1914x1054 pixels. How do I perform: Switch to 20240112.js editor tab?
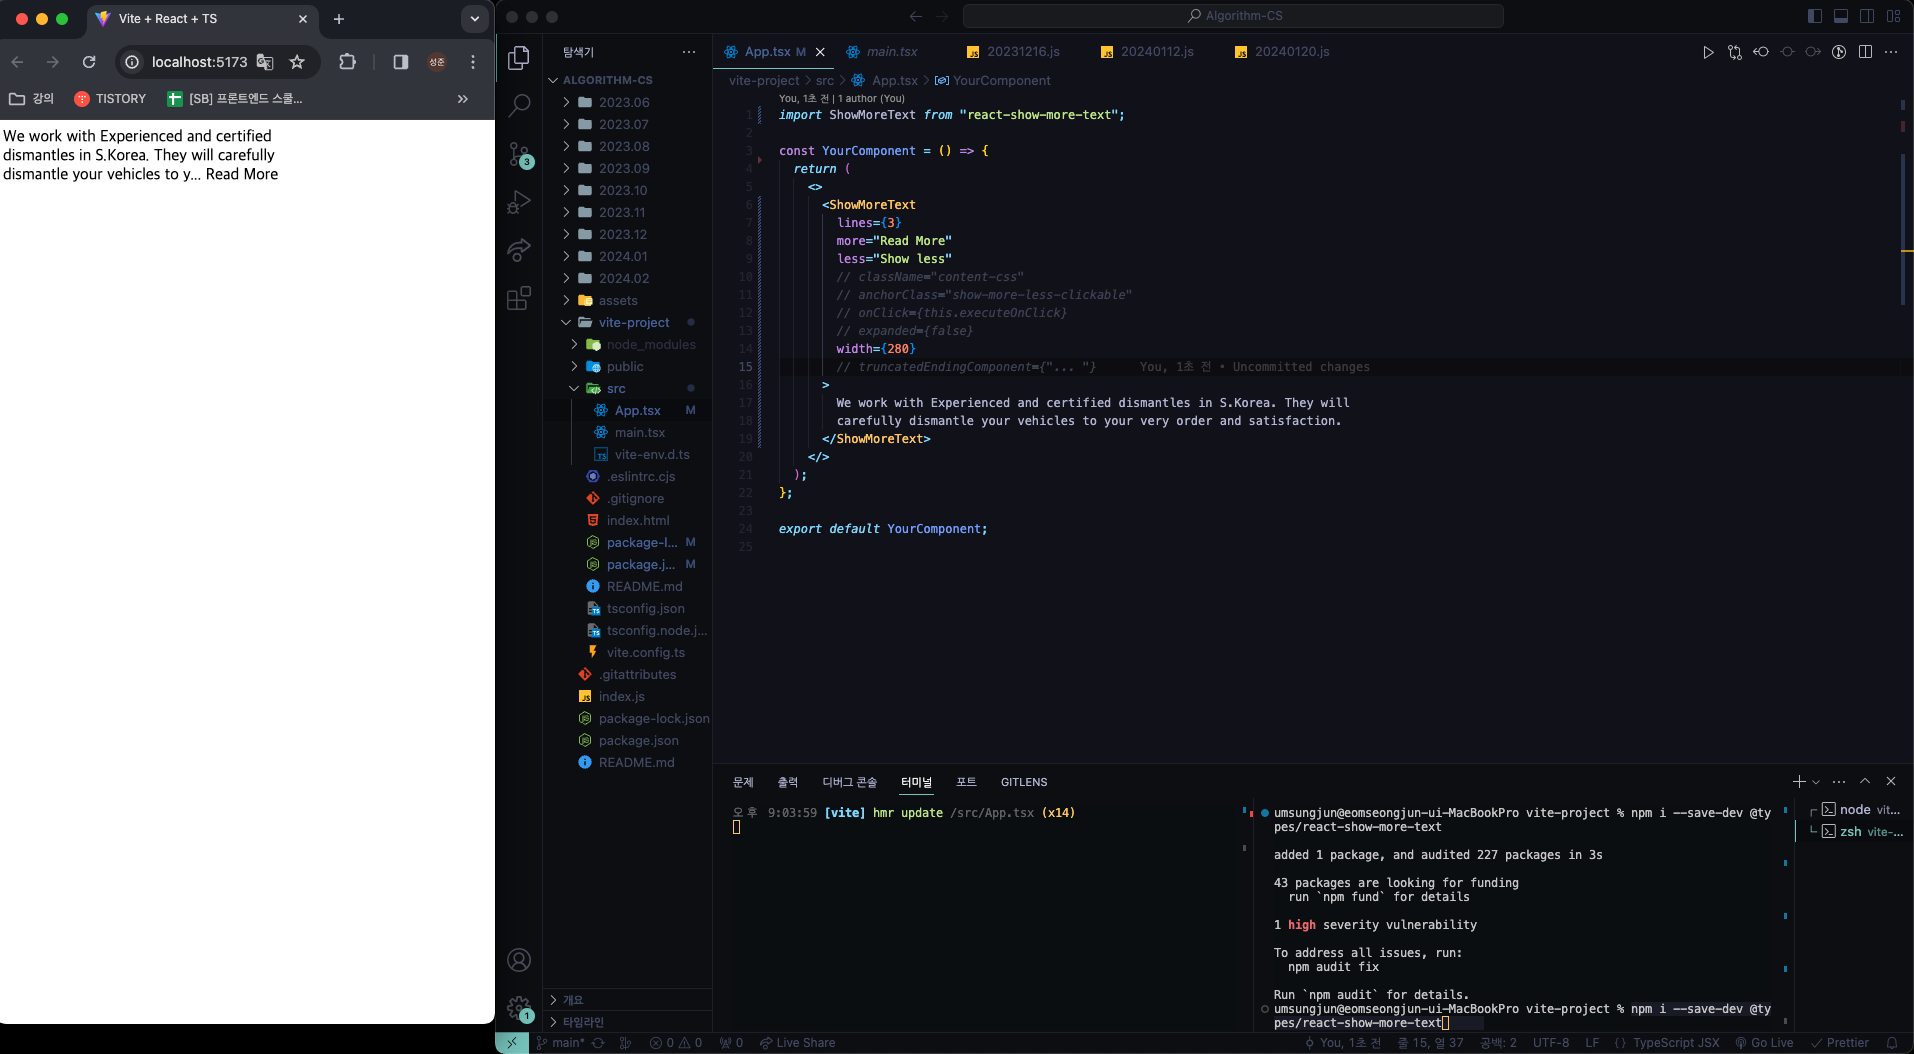1157,52
